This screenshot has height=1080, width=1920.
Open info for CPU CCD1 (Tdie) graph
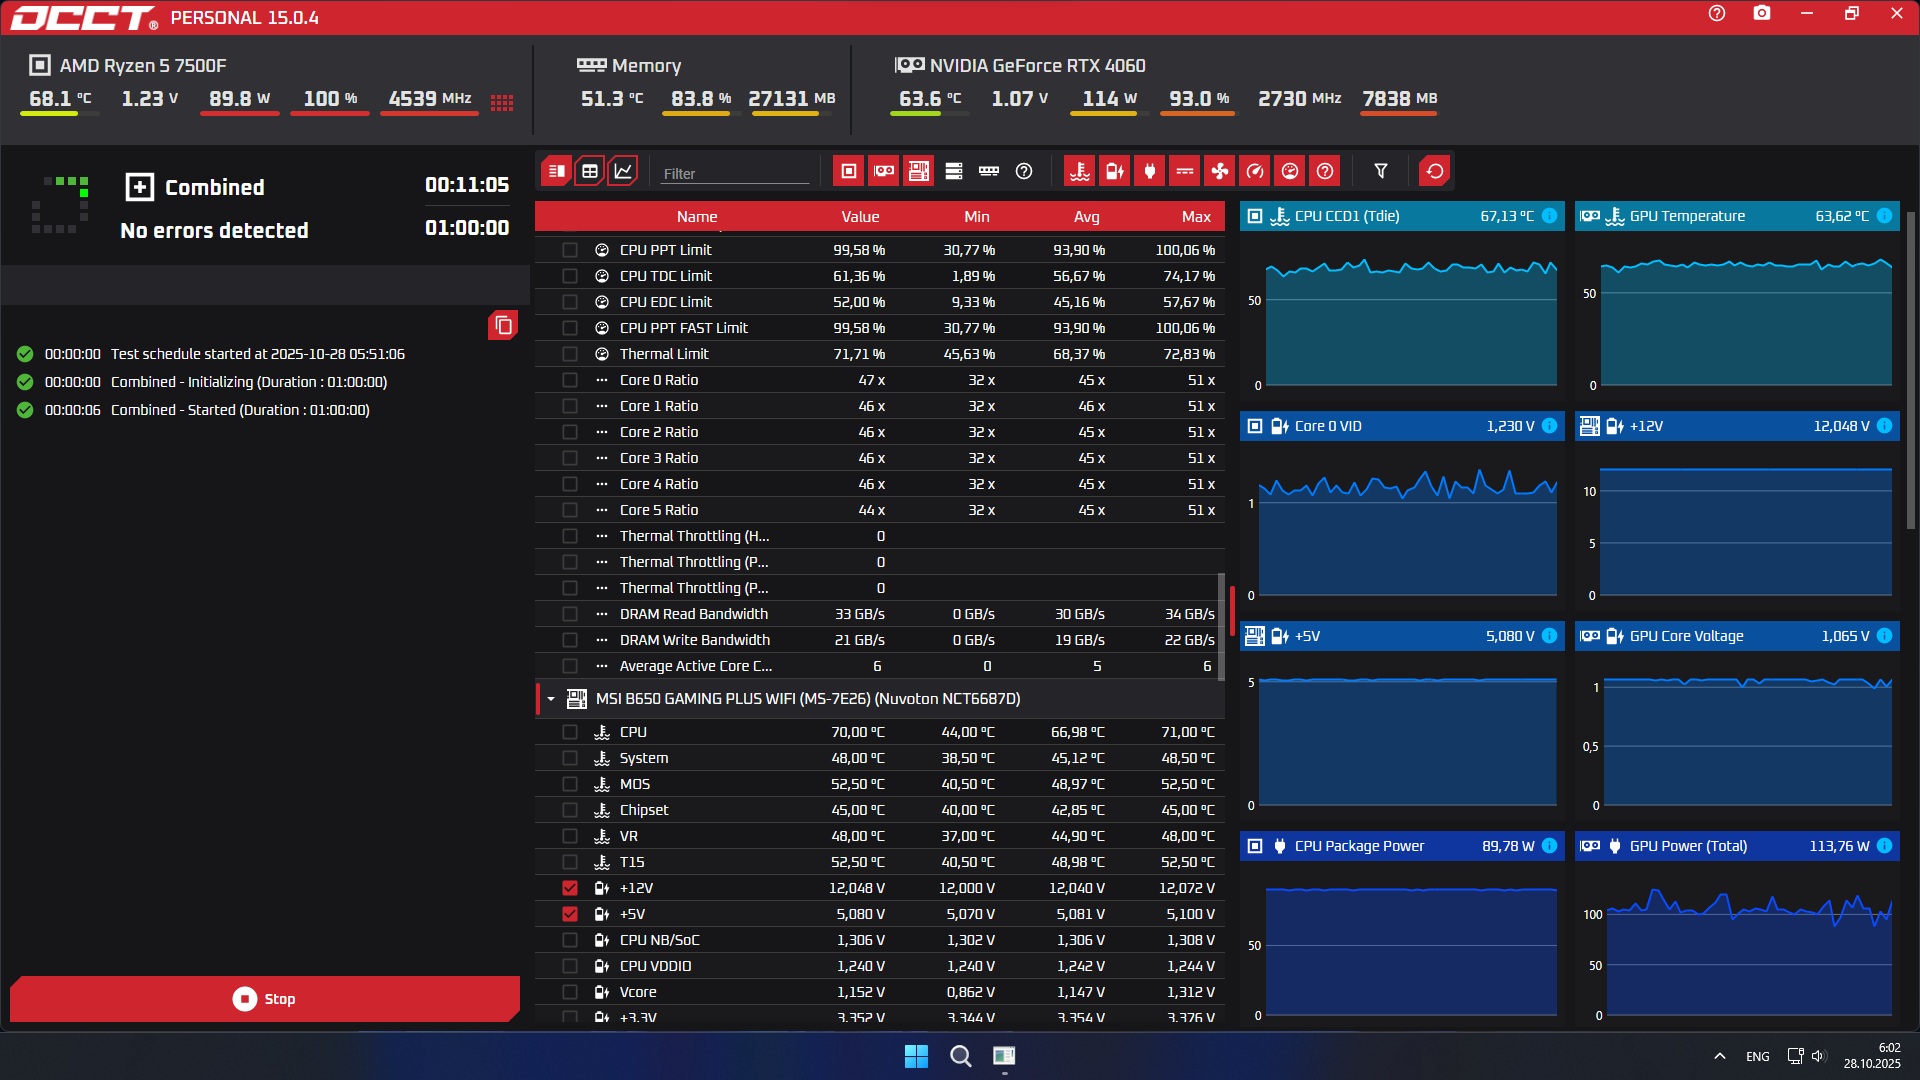pos(1549,216)
